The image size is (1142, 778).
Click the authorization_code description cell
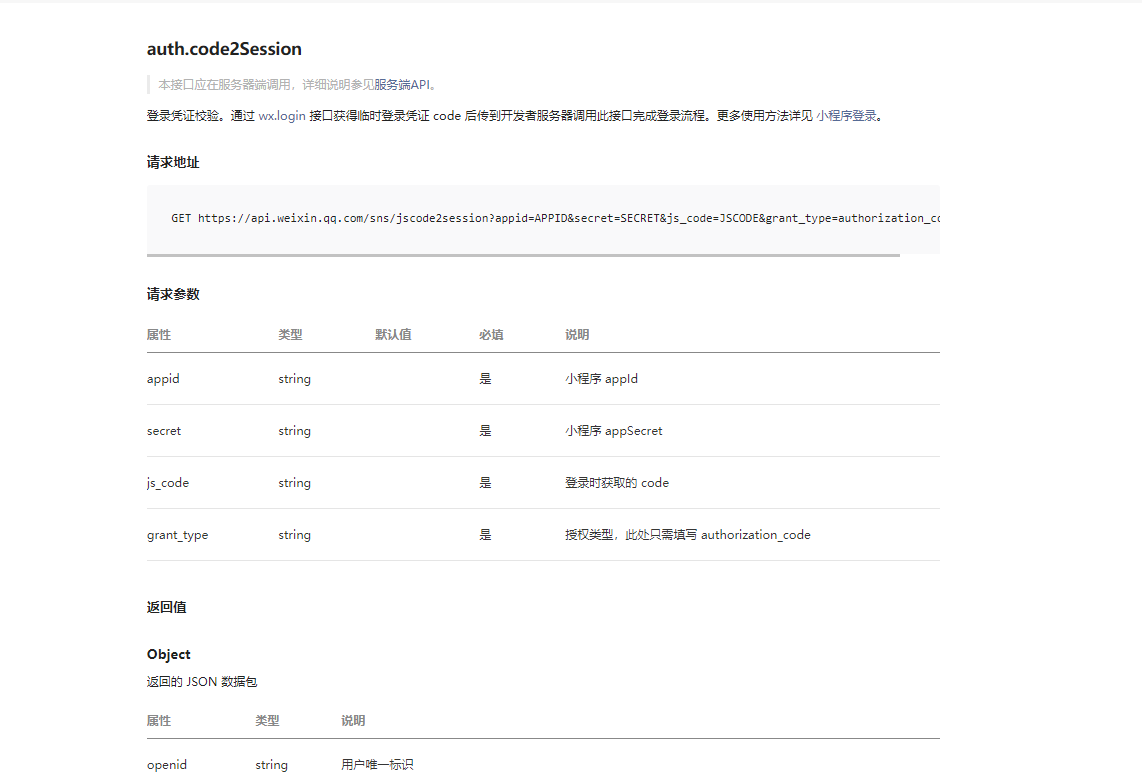click(688, 535)
